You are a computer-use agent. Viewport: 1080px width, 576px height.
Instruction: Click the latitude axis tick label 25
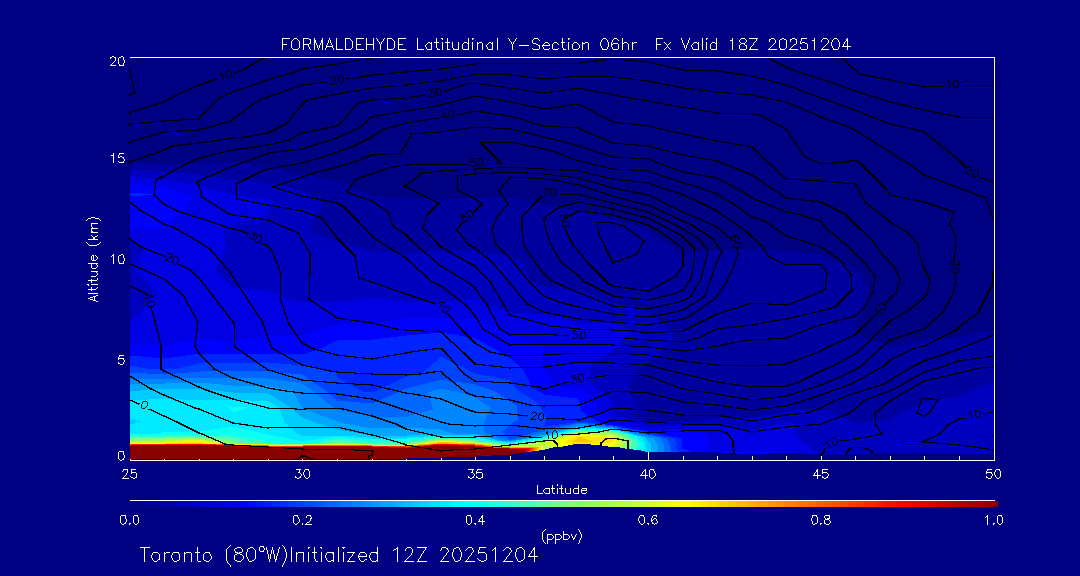tap(129, 473)
